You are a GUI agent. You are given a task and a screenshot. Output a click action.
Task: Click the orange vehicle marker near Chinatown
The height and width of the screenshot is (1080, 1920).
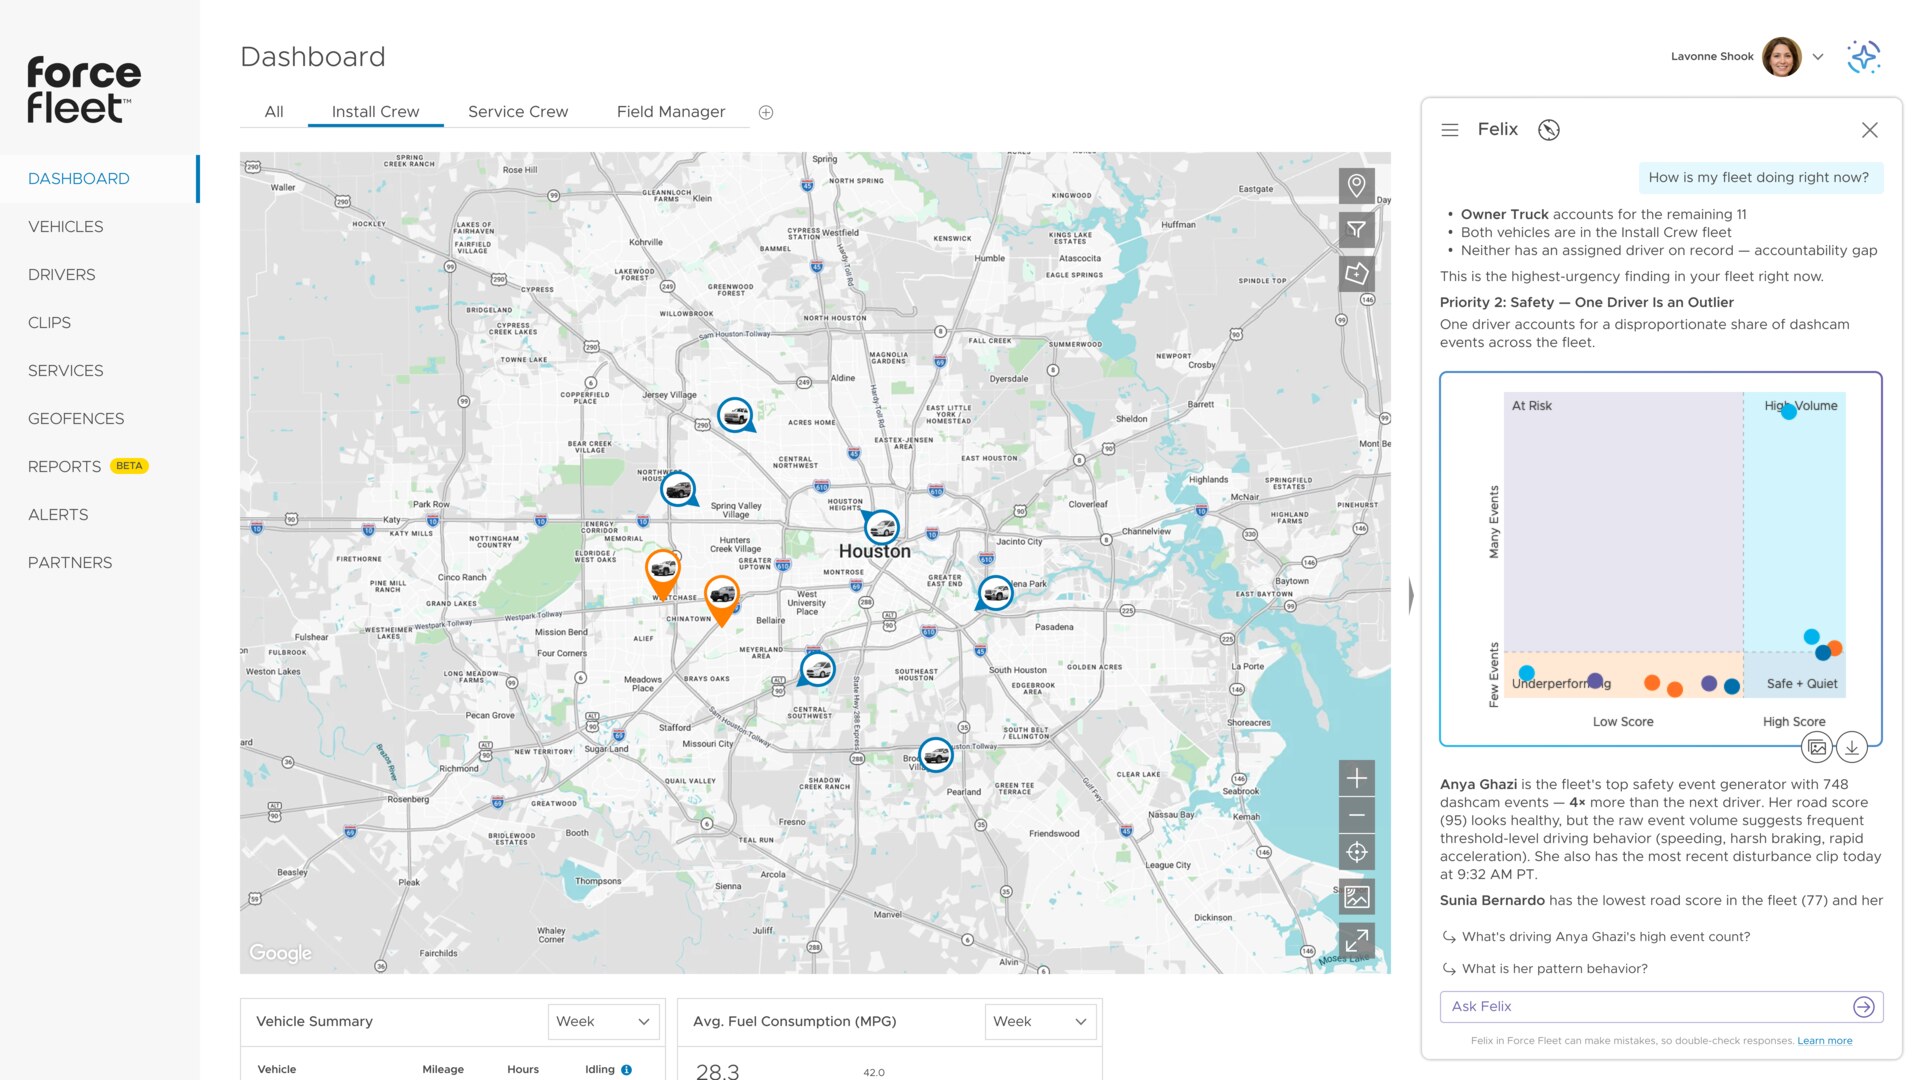tap(722, 599)
